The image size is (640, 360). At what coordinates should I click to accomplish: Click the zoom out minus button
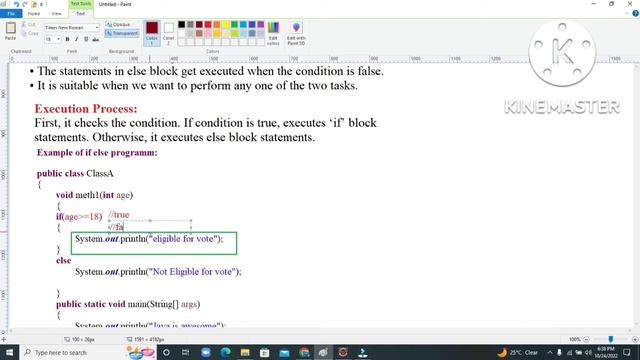coord(587,339)
